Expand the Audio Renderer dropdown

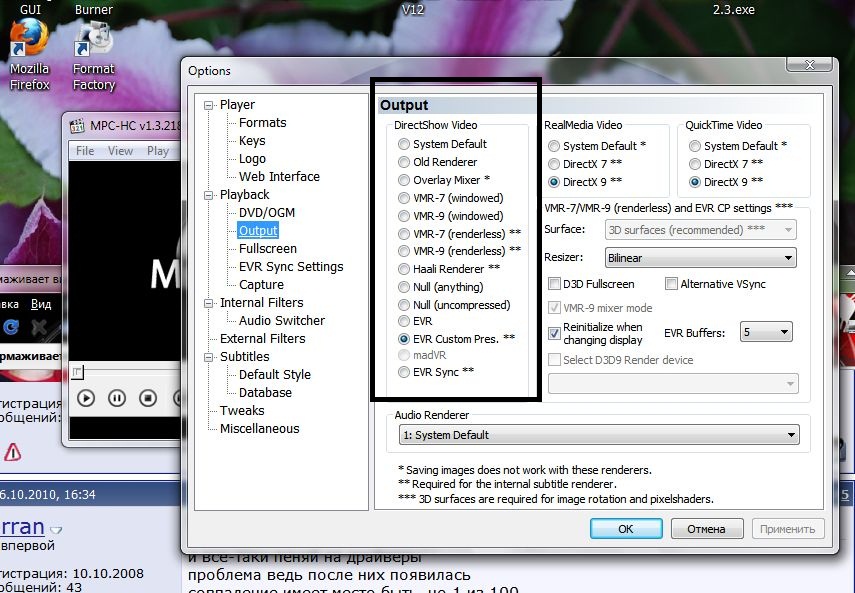click(598, 435)
